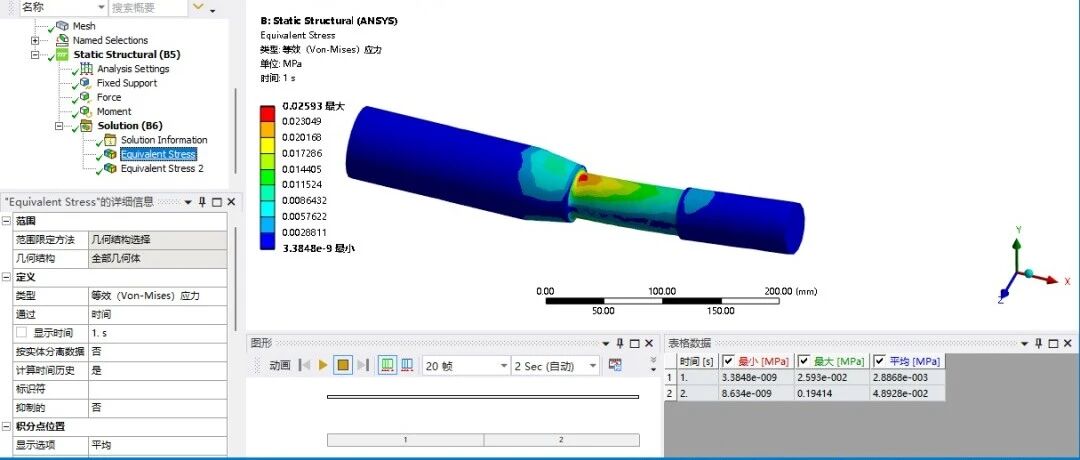The width and height of the screenshot is (1080, 460).
Task: Go to previous animation frame
Action: (304, 365)
